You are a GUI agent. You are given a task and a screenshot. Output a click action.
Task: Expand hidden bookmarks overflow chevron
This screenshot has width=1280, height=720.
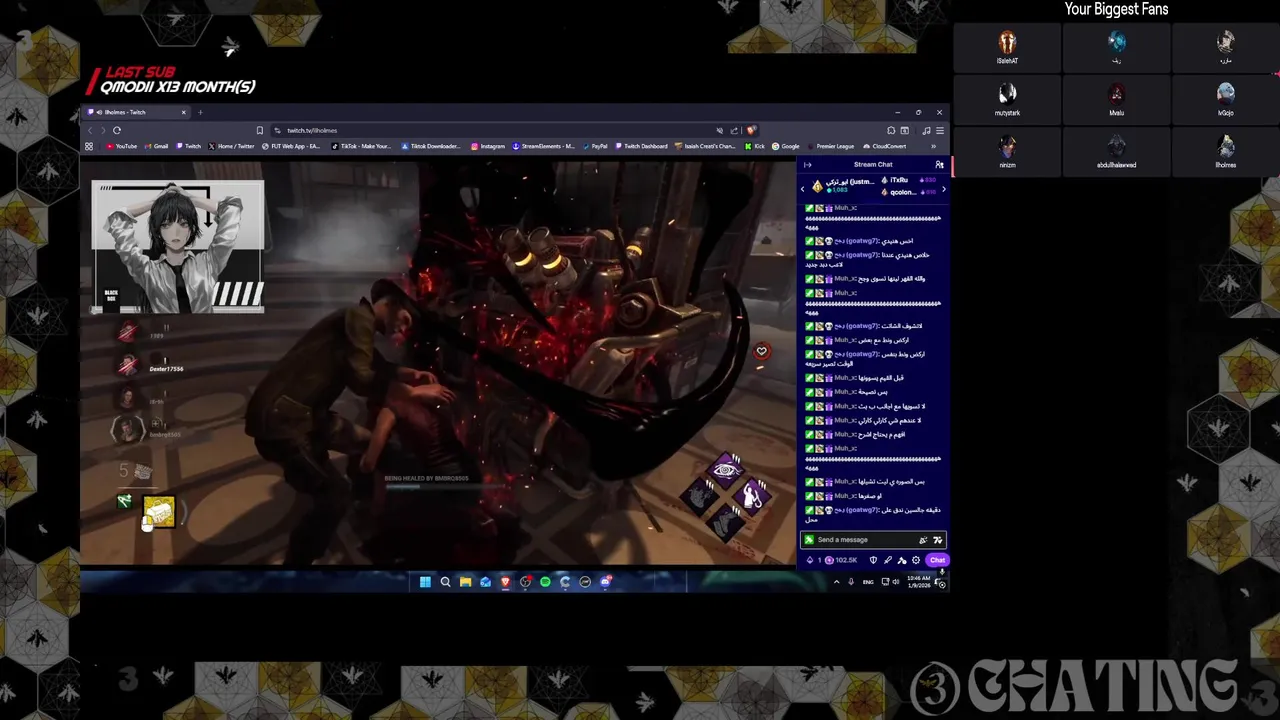click(x=933, y=146)
